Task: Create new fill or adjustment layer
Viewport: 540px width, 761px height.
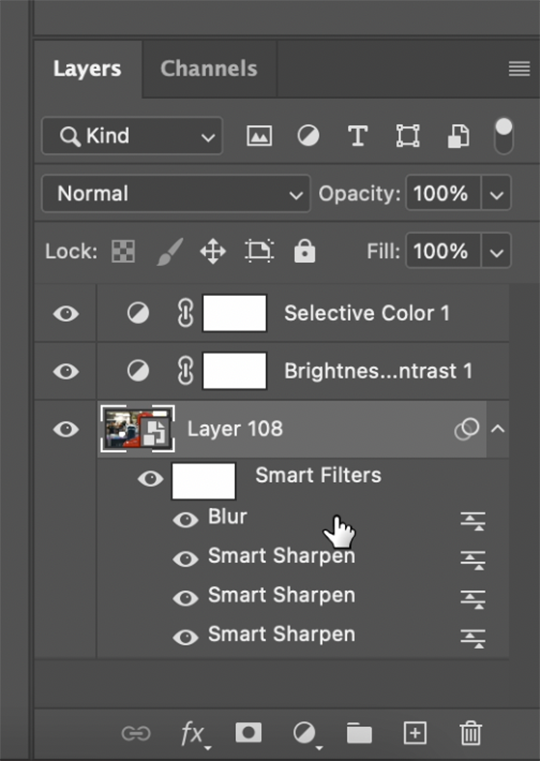Action: coord(306,734)
